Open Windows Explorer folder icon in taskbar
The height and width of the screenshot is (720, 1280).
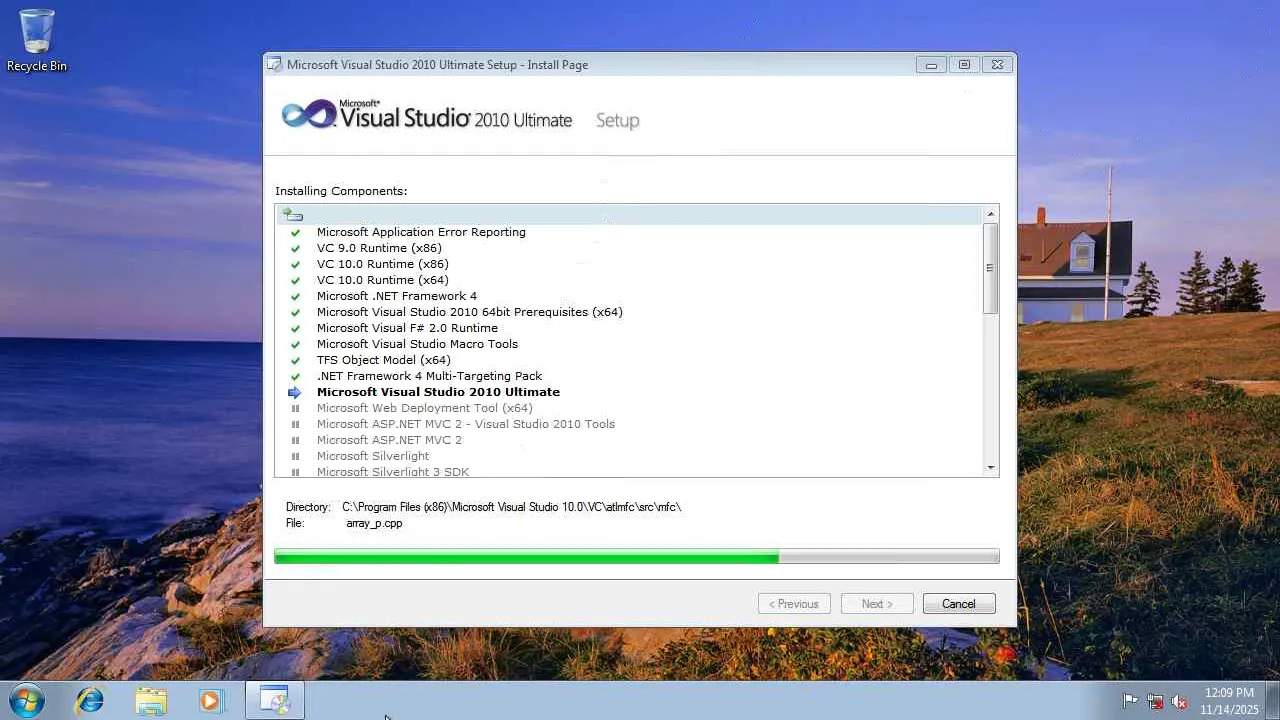pyautogui.click(x=151, y=700)
